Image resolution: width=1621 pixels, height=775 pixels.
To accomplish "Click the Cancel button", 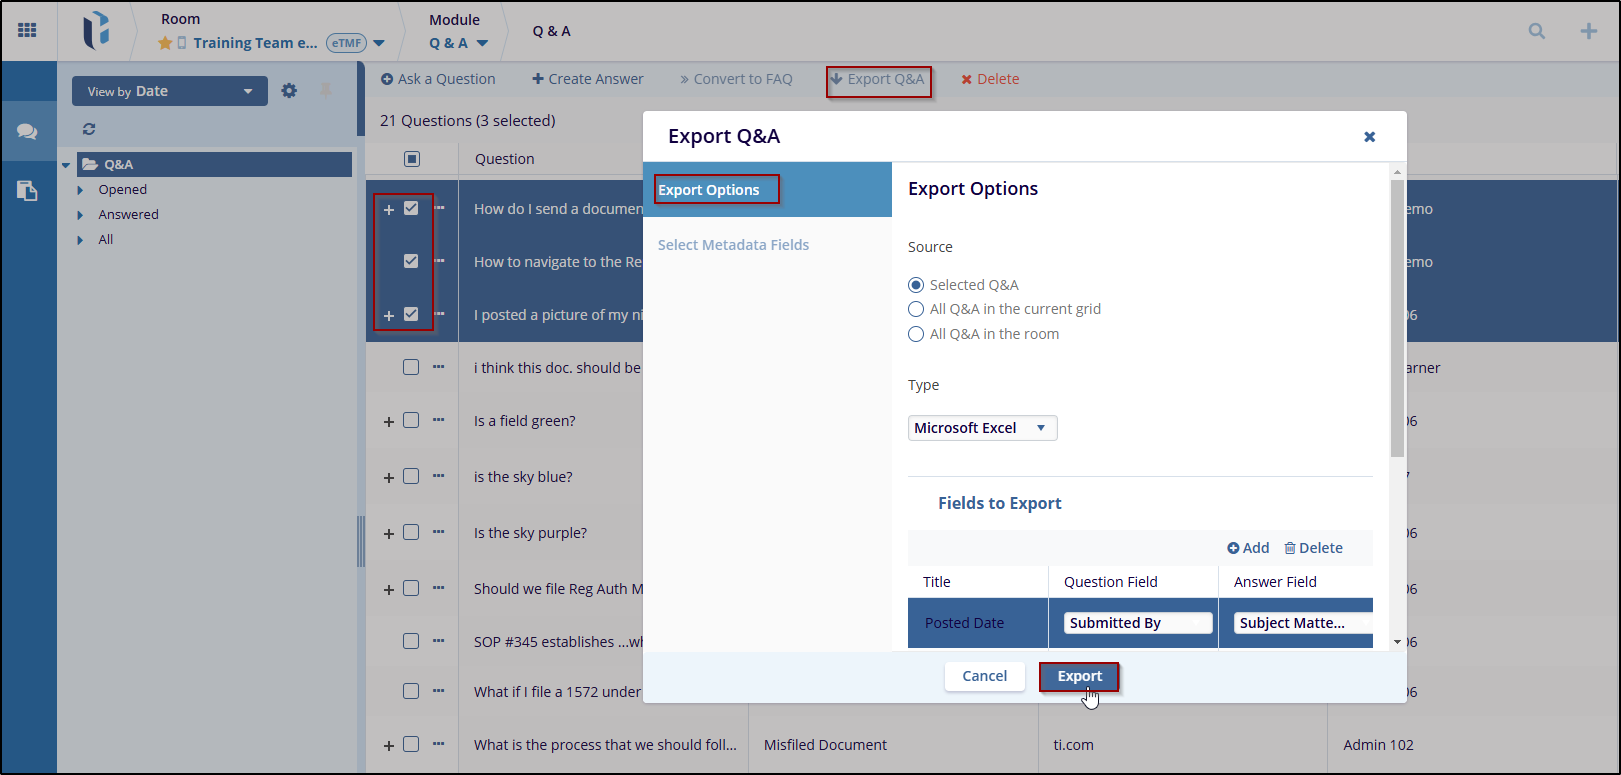I will [x=984, y=677].
